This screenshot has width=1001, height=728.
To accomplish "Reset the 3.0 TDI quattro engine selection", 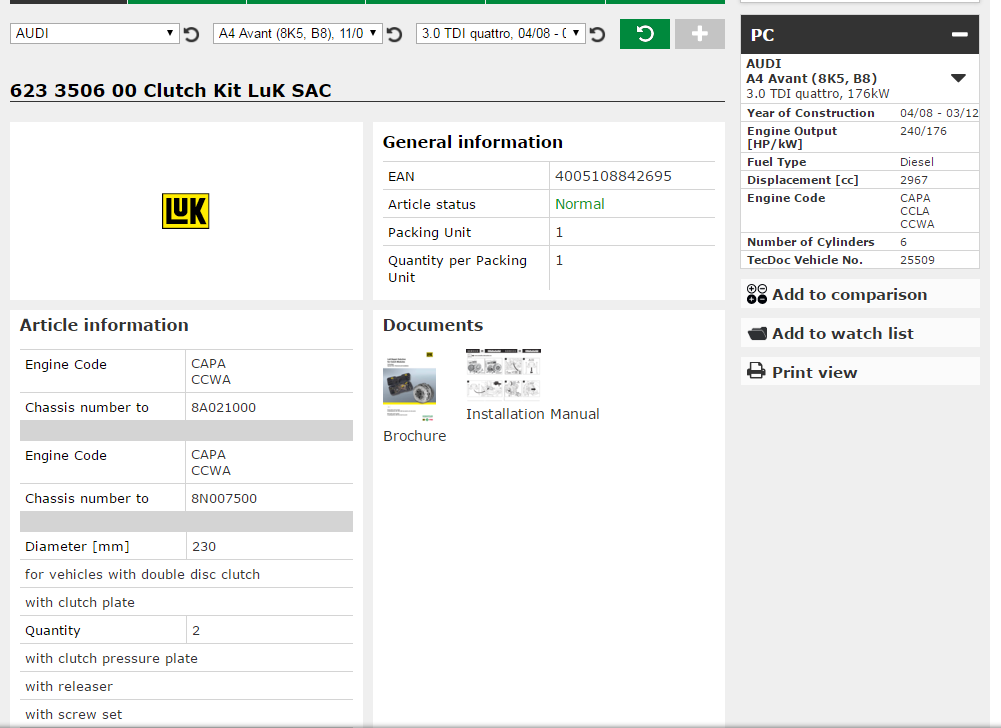I will coord(597,35).
